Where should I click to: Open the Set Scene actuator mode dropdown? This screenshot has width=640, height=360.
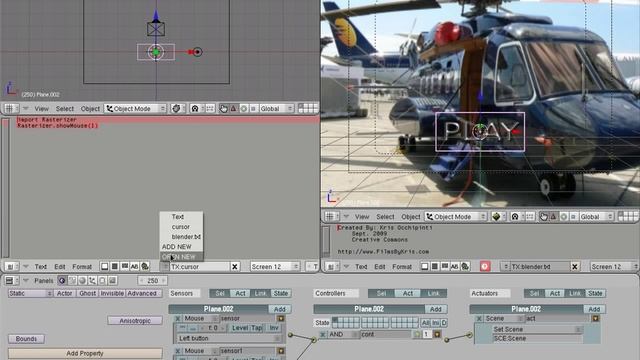[x=537, y=329]
